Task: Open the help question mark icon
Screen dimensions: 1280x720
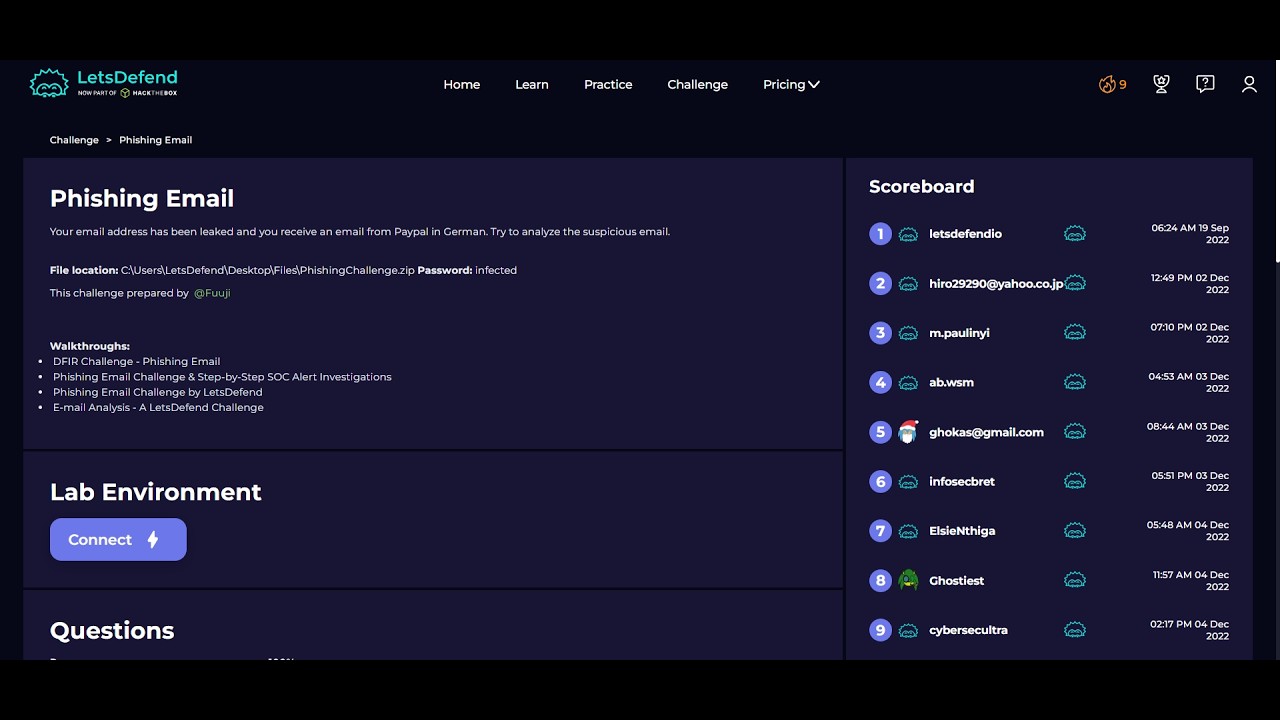Action: pyautogui.click(x=1205, y=85)
